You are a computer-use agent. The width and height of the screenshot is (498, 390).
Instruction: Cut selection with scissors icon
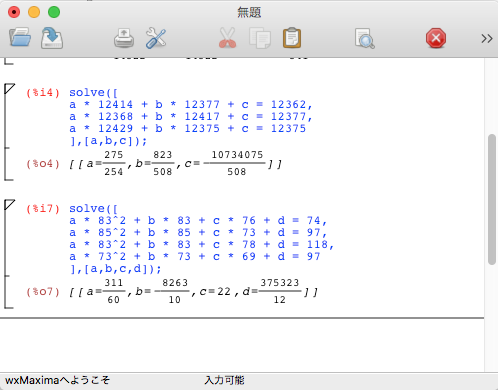tap(228, 38)
